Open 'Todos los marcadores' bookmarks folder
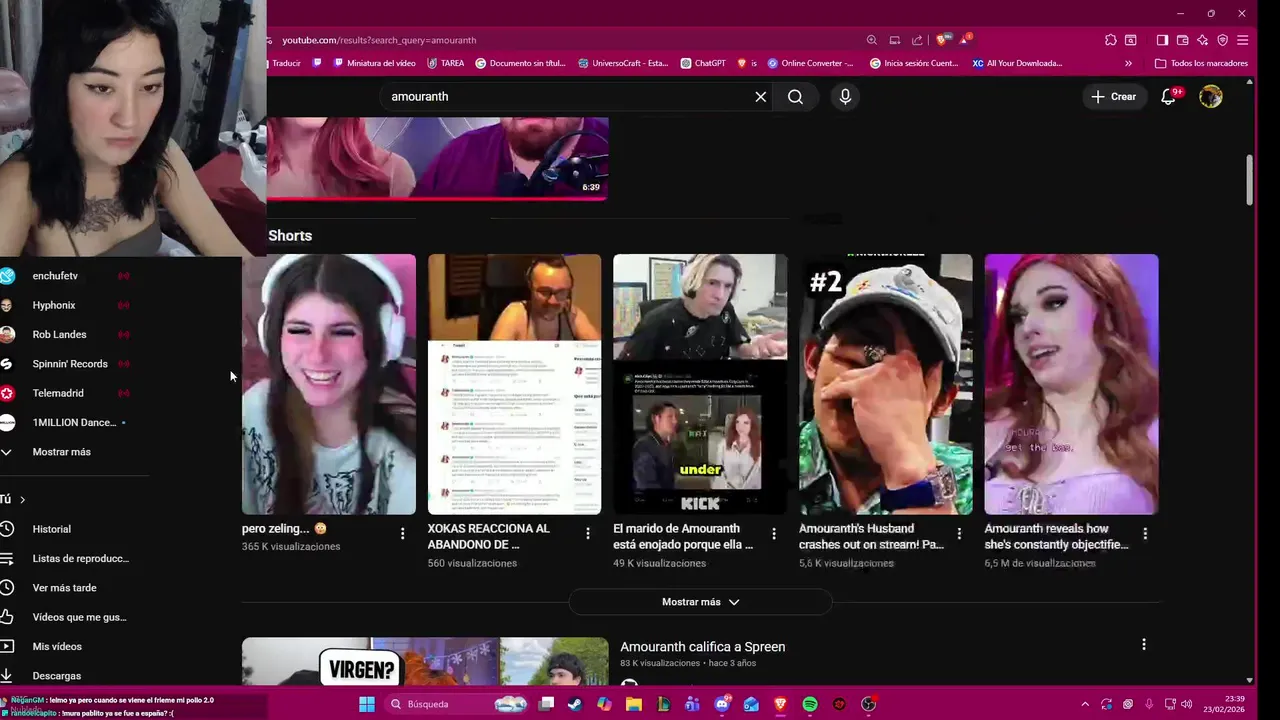The width and height of the screenshot is (1280, 720). 1201,63
